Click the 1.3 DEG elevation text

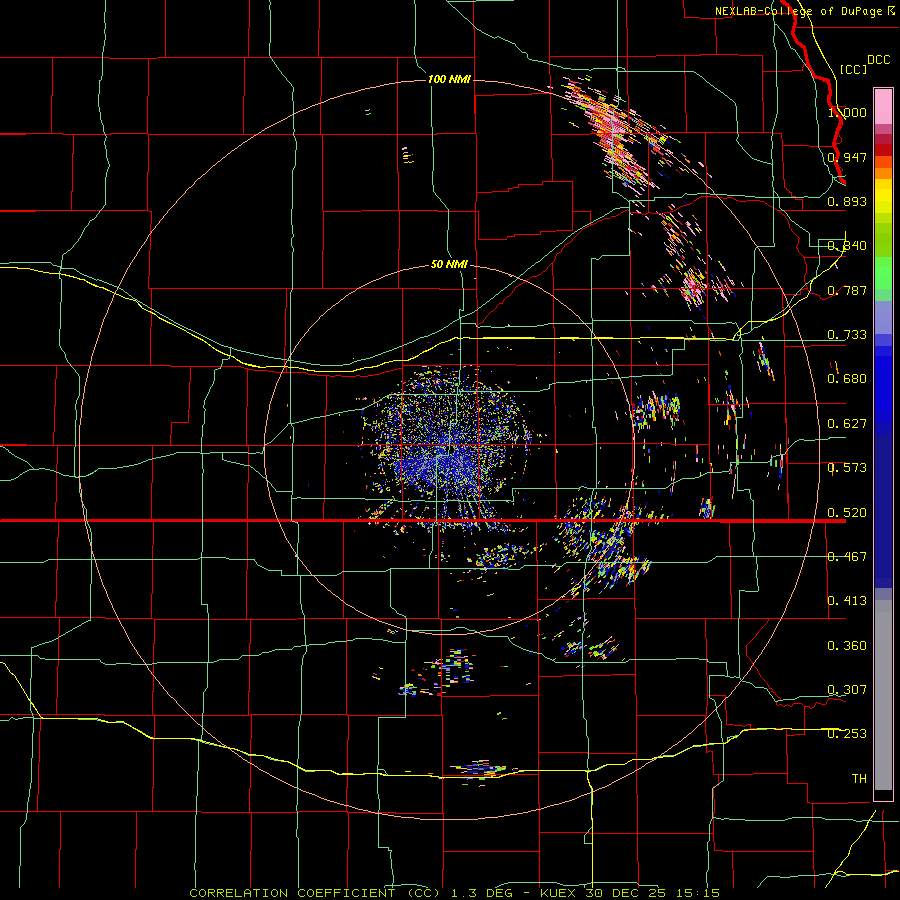pyautogui.click(x=482, y=893)
